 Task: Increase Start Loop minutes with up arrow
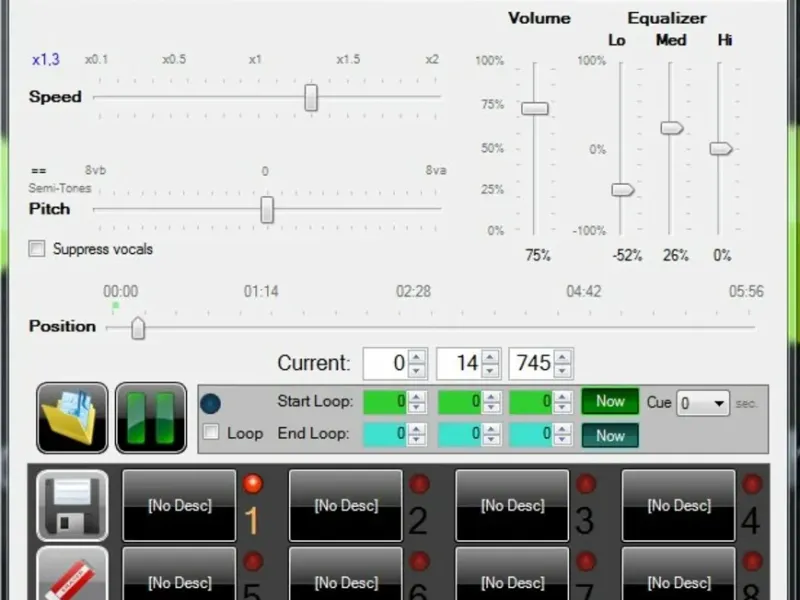point(416,396)
